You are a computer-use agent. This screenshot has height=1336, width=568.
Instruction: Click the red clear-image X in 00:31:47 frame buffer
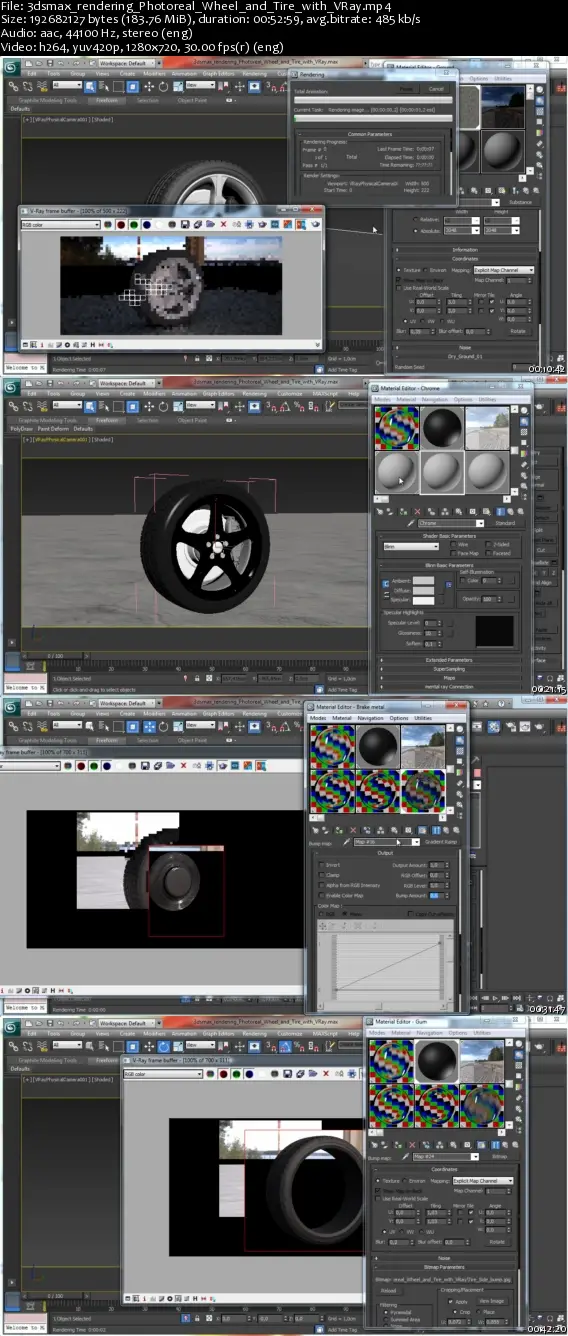pyautogui.click(x=183, y=765)
